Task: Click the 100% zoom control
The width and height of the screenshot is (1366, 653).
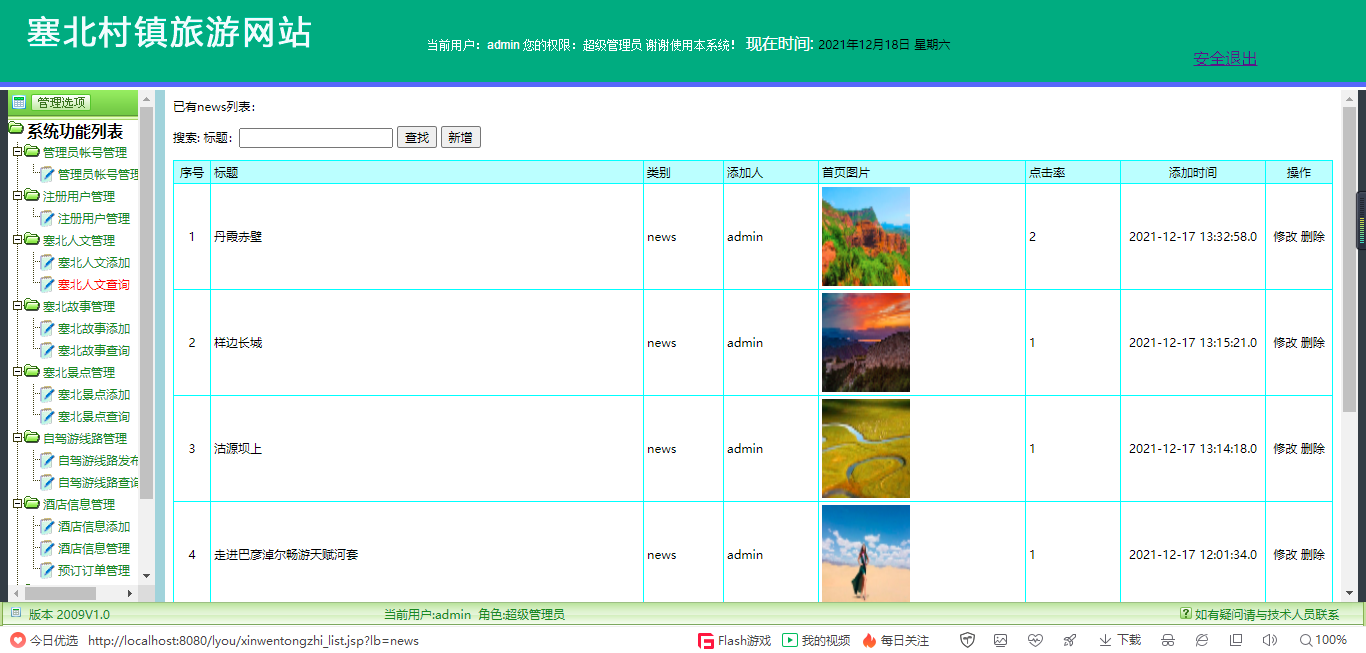Action: click(1323, 640)
